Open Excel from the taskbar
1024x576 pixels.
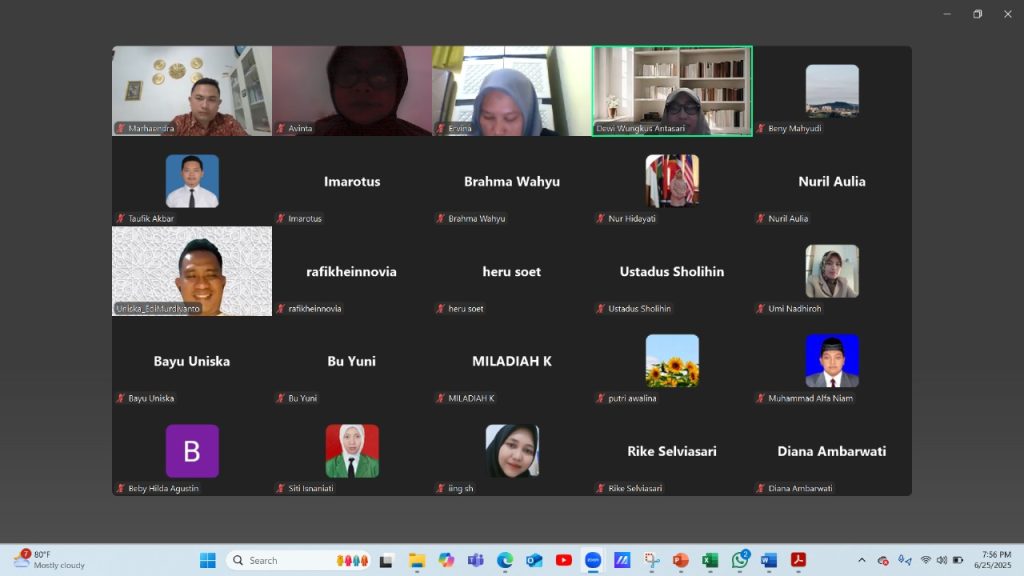710,560
